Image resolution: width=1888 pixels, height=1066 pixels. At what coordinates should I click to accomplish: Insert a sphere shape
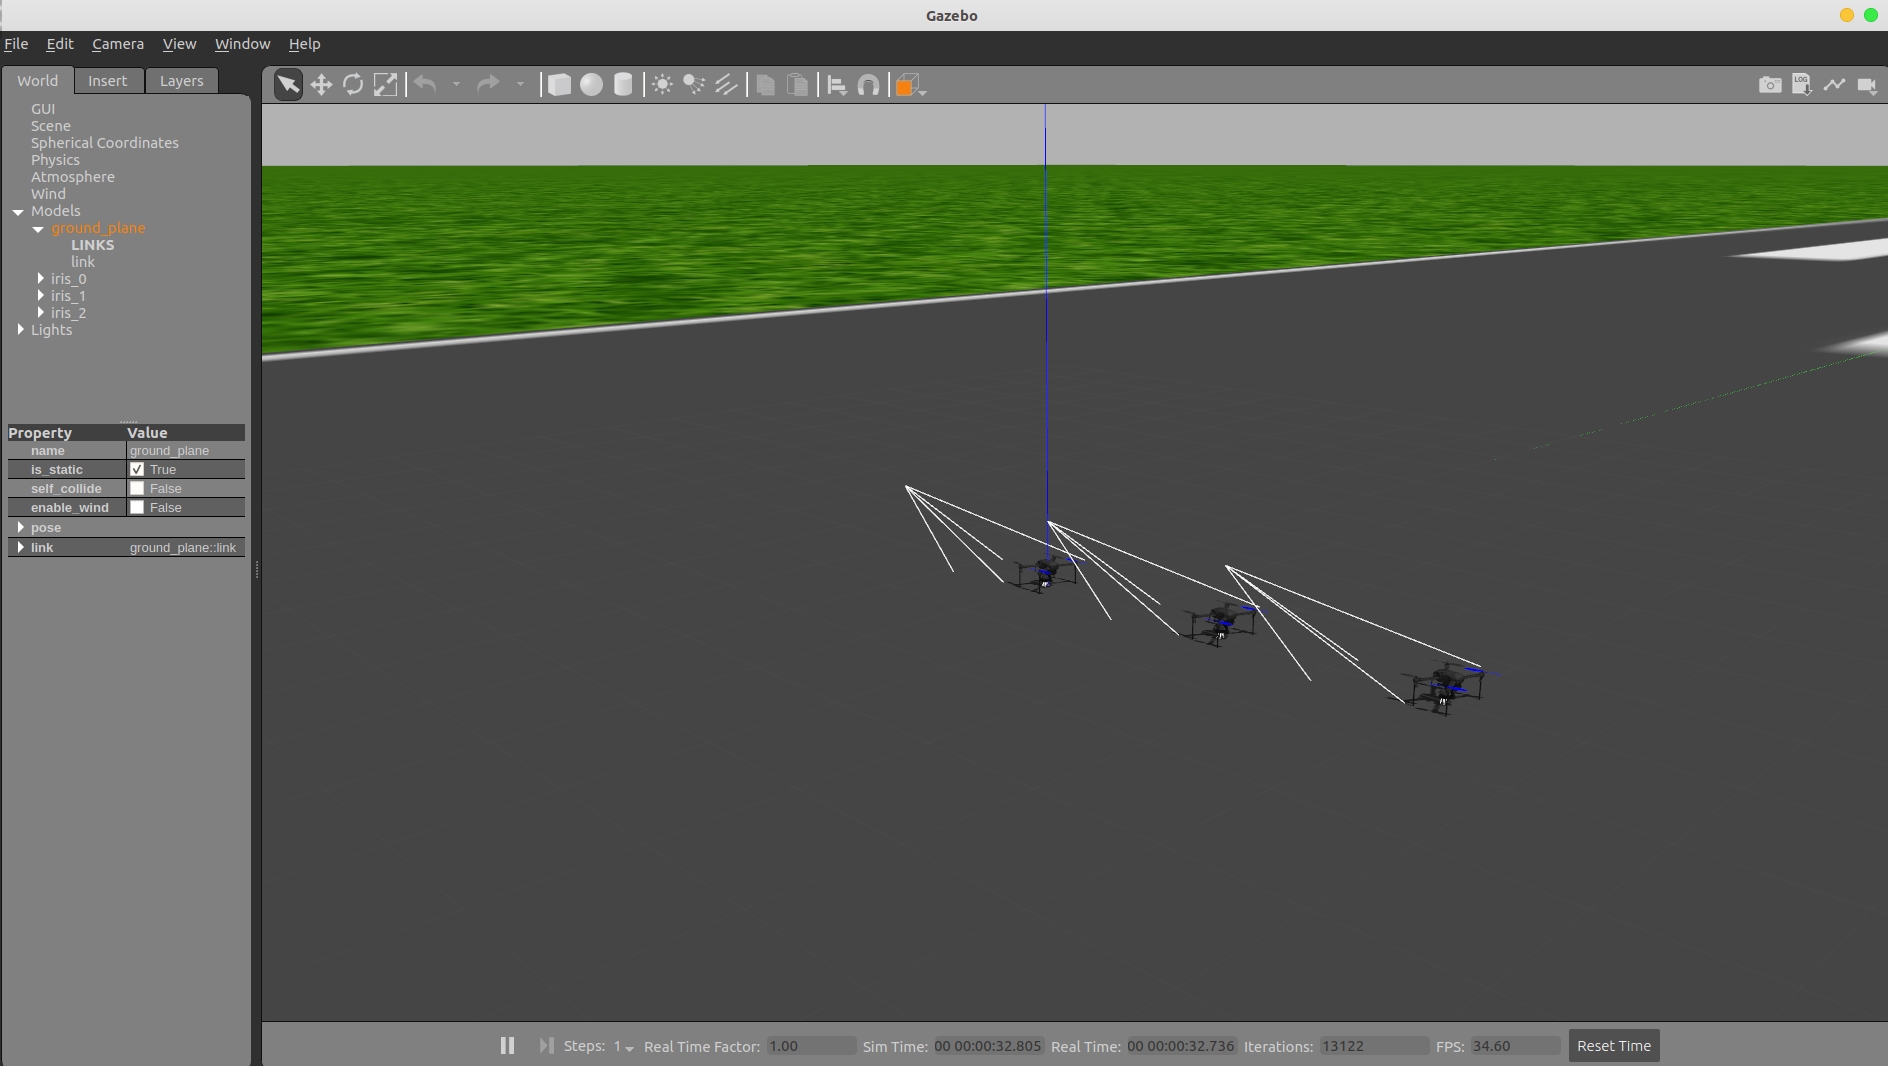tap(591, 85)
